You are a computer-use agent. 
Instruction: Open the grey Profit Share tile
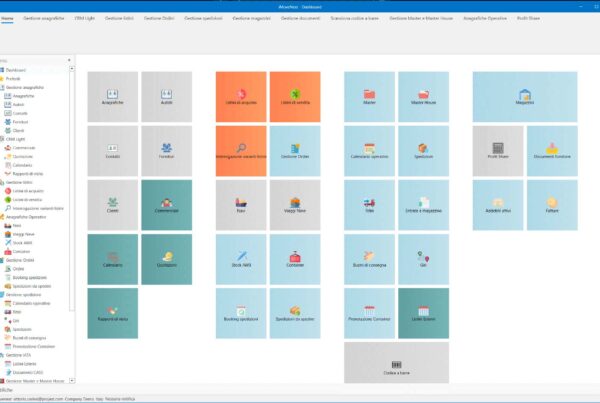coord(498,151)
